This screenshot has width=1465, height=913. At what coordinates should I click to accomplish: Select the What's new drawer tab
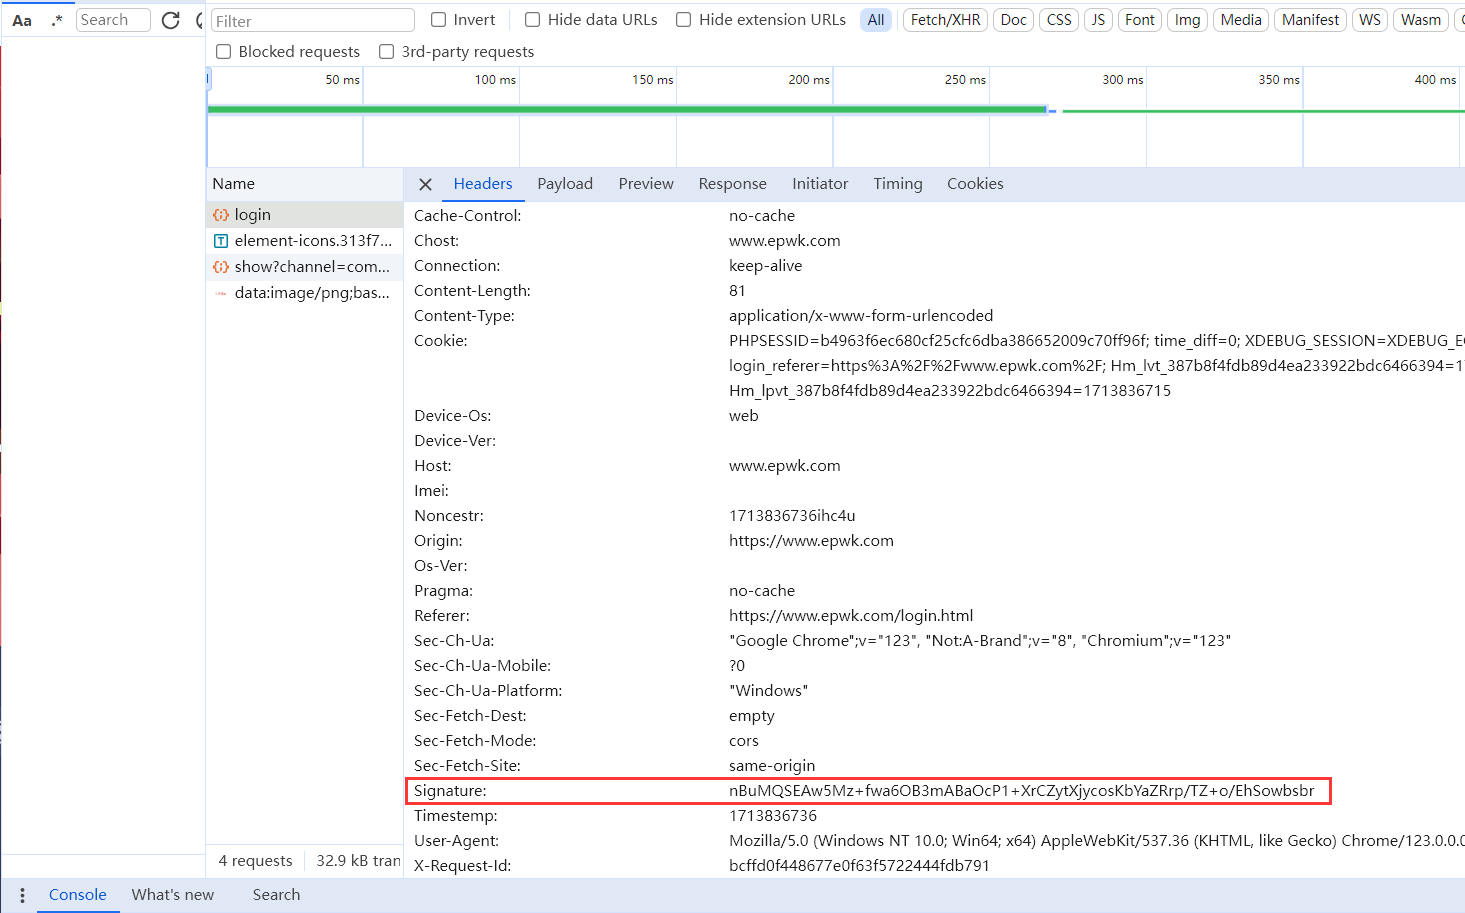click(x=173, y=895)
